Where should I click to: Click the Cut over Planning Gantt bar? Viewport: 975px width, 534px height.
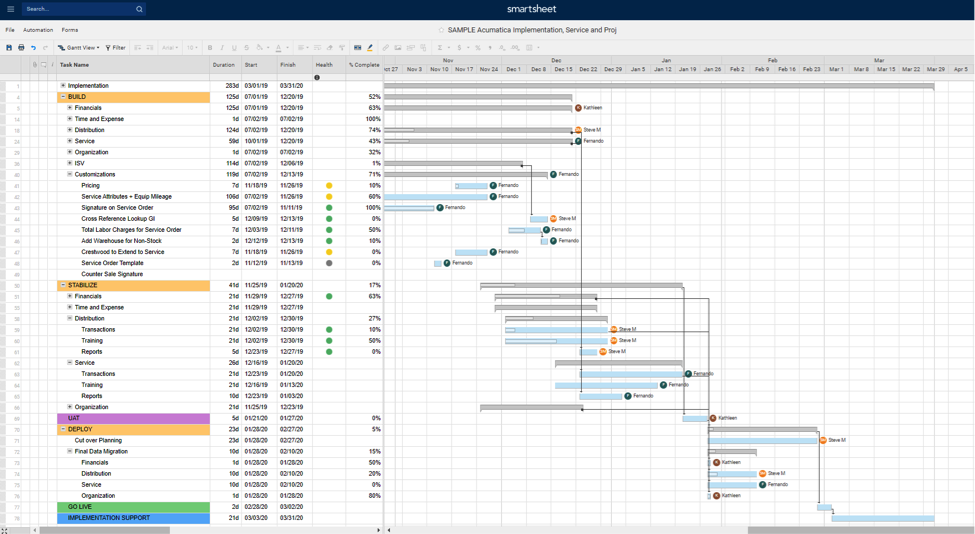pos(762,441)
